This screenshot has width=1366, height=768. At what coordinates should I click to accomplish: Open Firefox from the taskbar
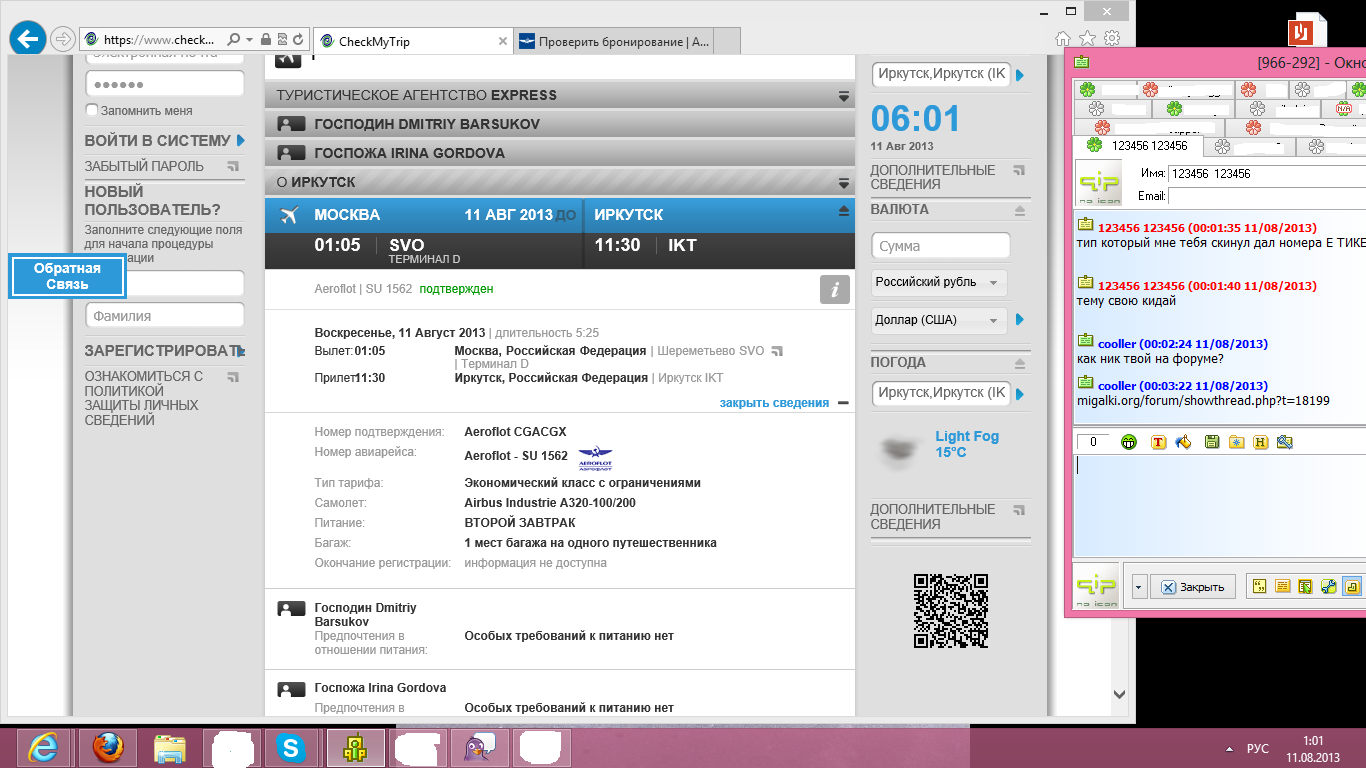pos(108,748)
